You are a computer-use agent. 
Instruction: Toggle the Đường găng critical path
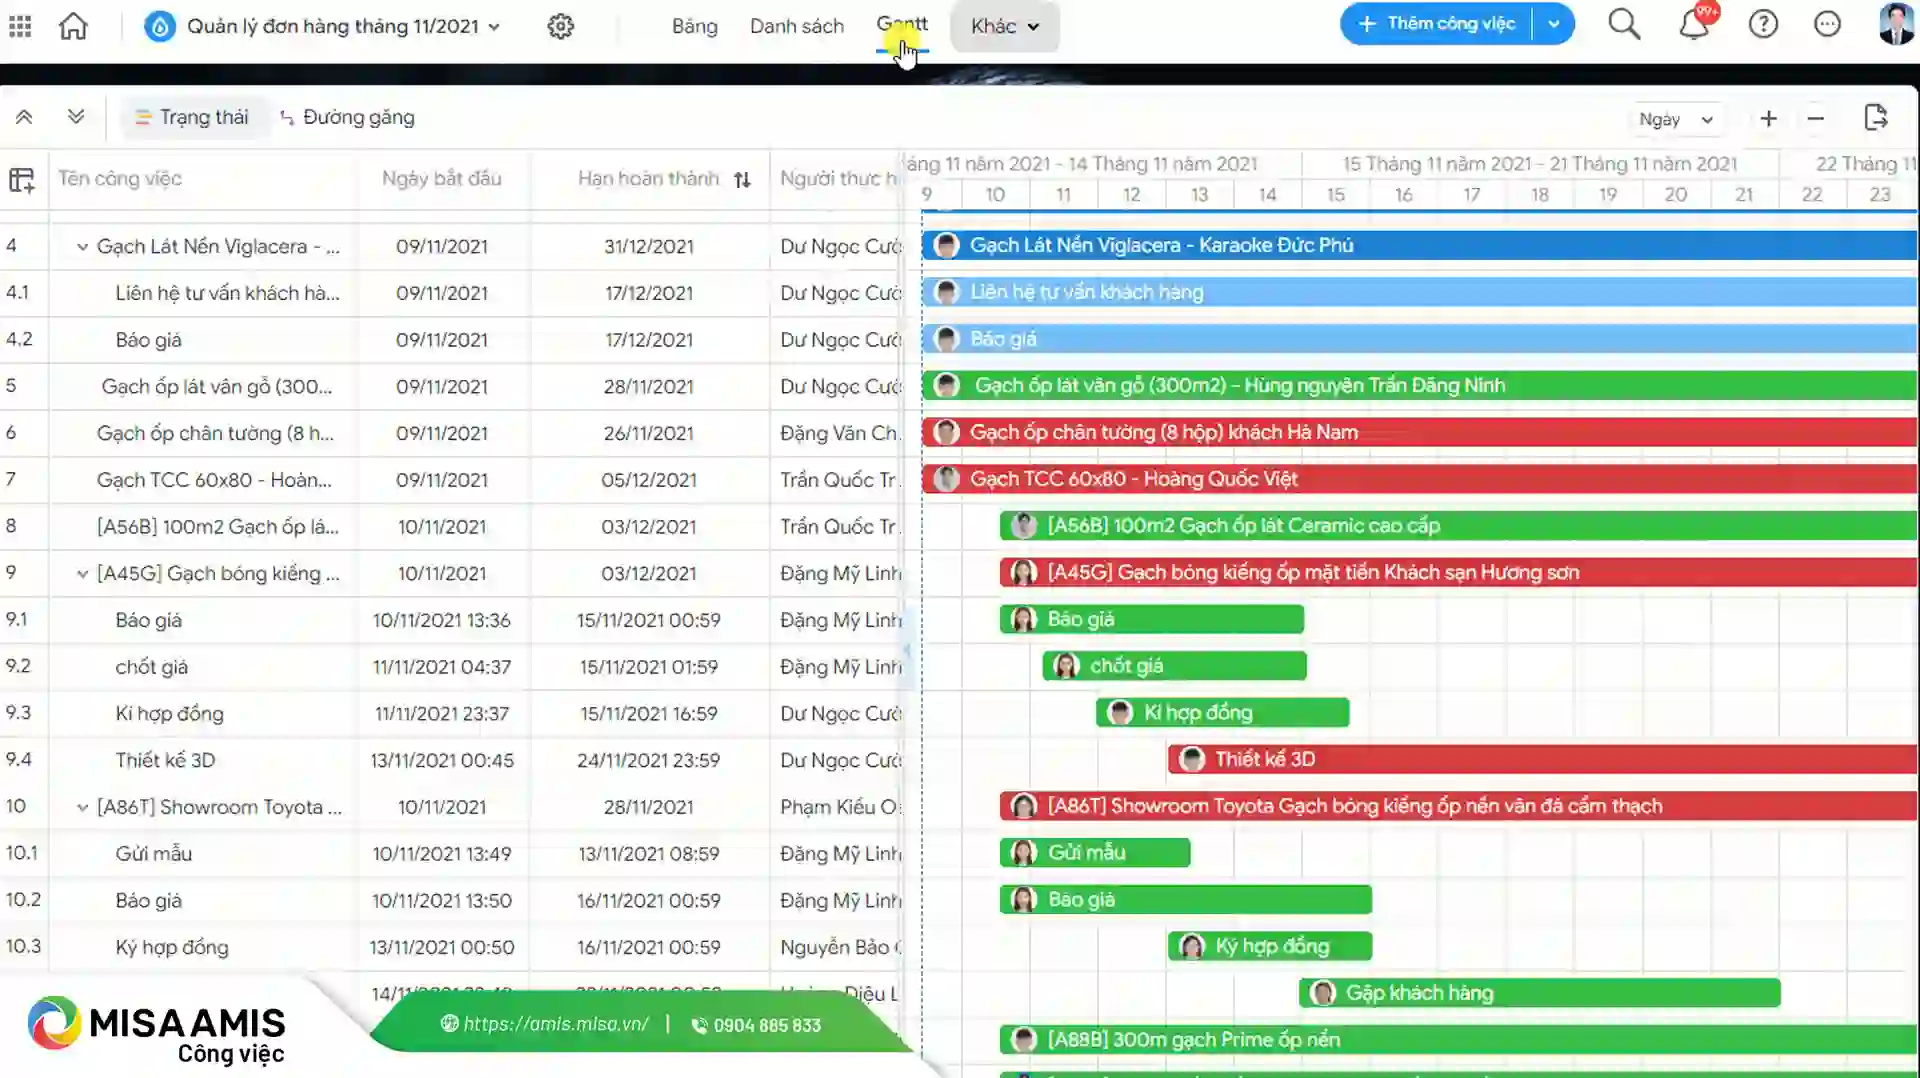(x=347, y=118)
